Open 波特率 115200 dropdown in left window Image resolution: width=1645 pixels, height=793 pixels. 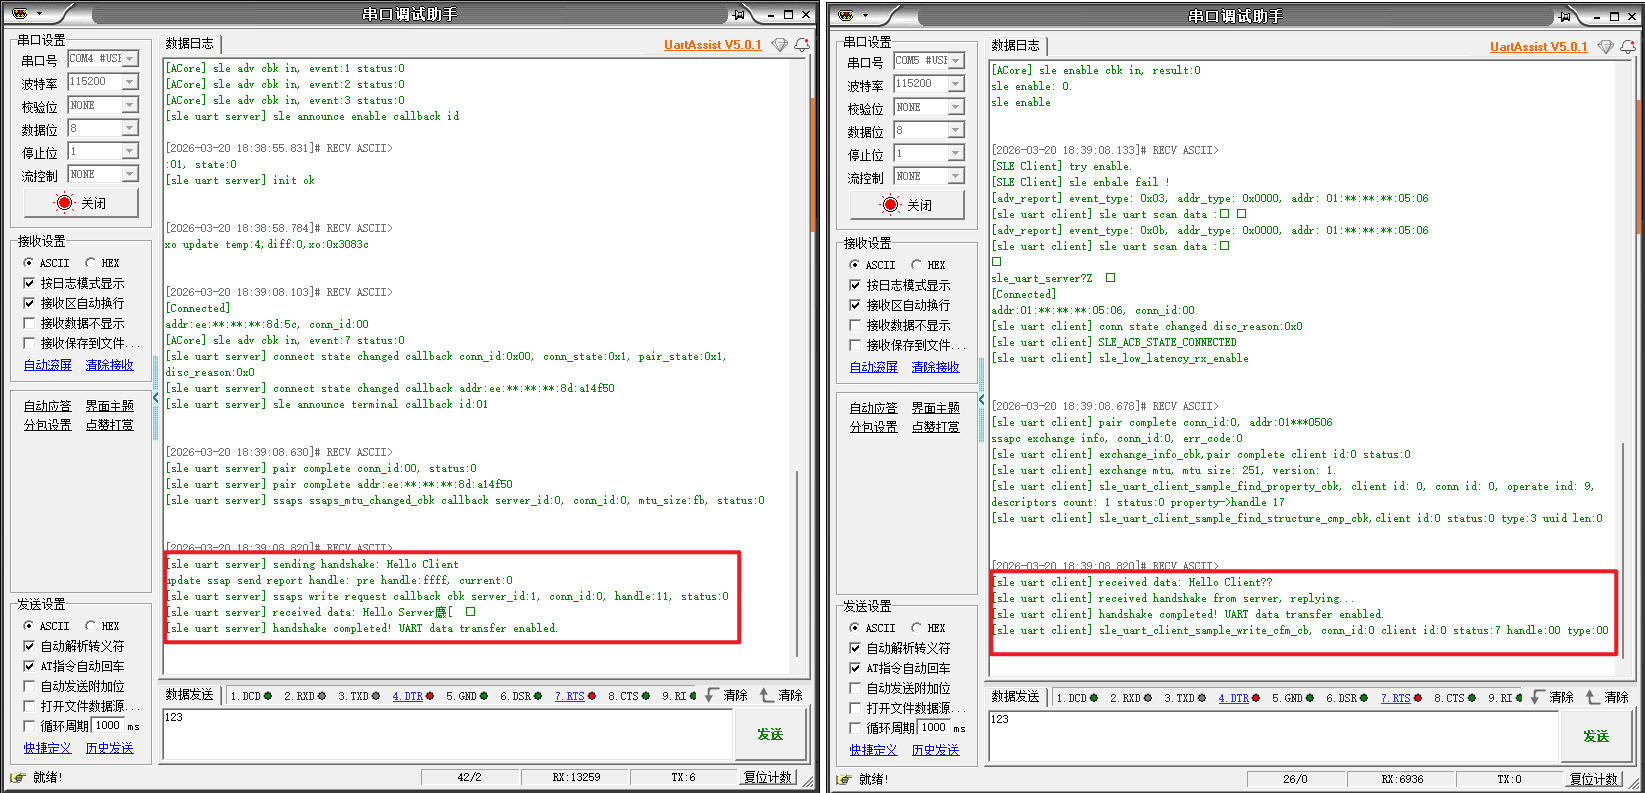pos(130,82)
